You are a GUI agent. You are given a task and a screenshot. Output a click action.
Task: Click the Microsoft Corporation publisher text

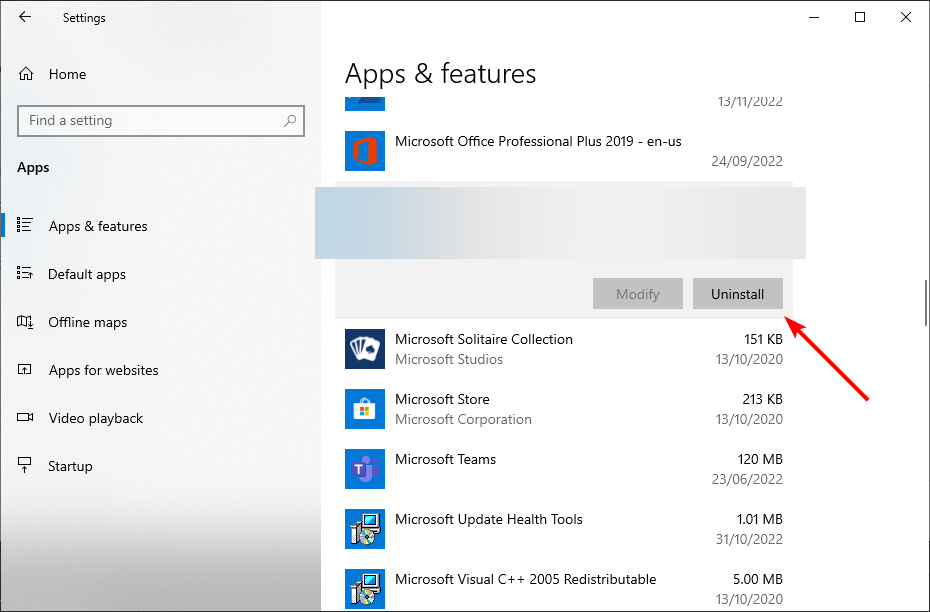[x=463, y=419]
